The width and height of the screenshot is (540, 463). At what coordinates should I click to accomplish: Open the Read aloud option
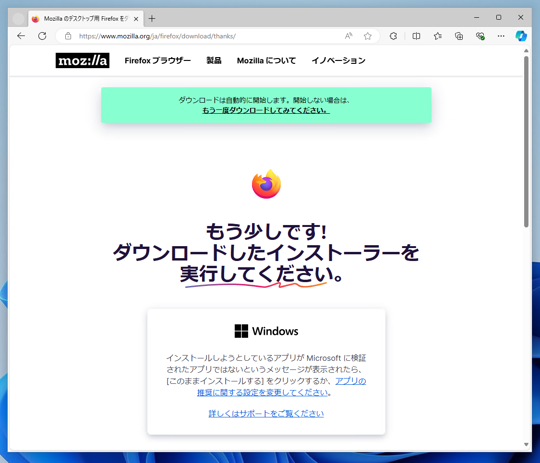(x=349, y=36)
